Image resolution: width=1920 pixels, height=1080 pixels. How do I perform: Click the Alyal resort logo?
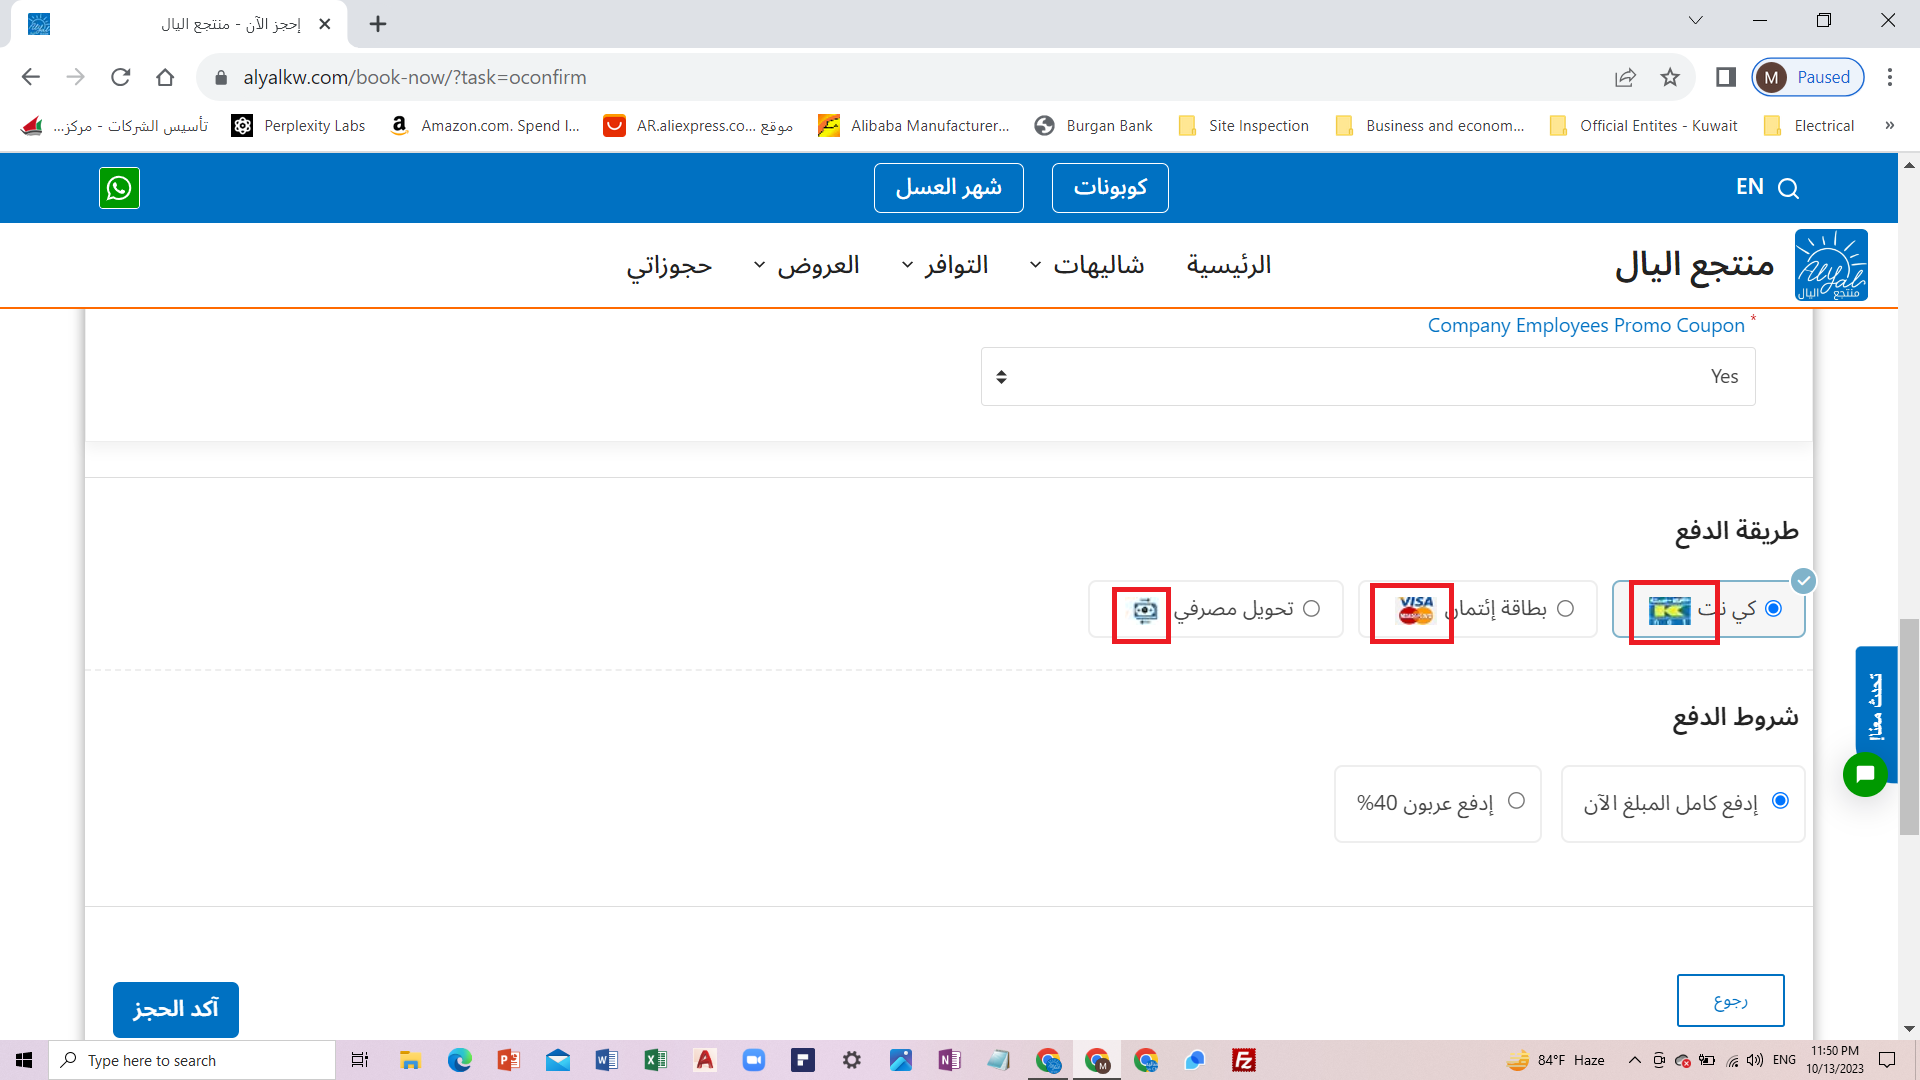[1831, 265]
